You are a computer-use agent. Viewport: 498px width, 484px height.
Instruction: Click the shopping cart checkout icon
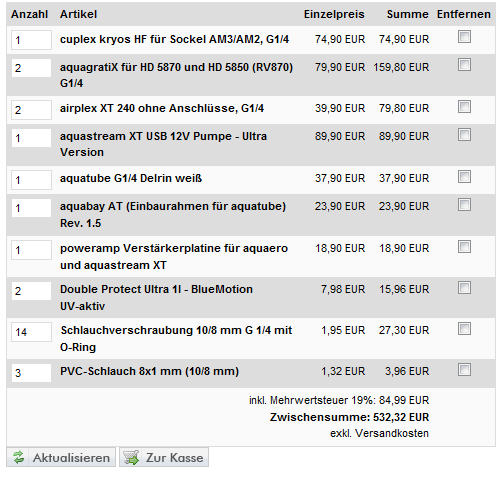(x=131, y=457)
